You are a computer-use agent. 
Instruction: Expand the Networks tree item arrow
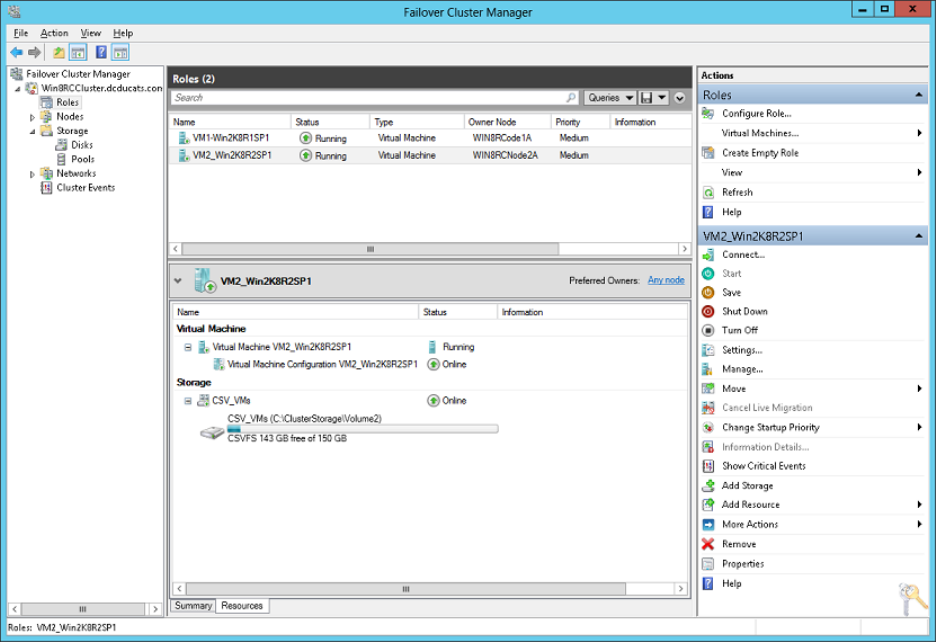coord(32,174)
